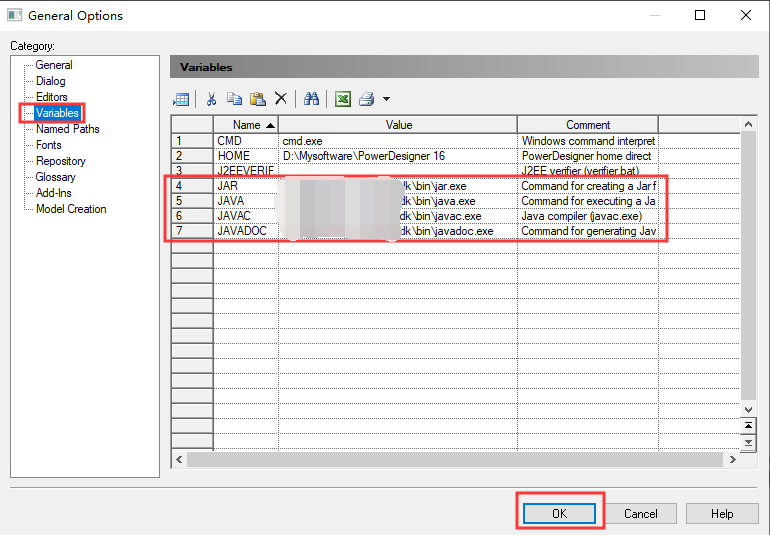
Task: Click the jump-to-last-row scroll button
Action: pyautogui.click(x=748, y=443)
